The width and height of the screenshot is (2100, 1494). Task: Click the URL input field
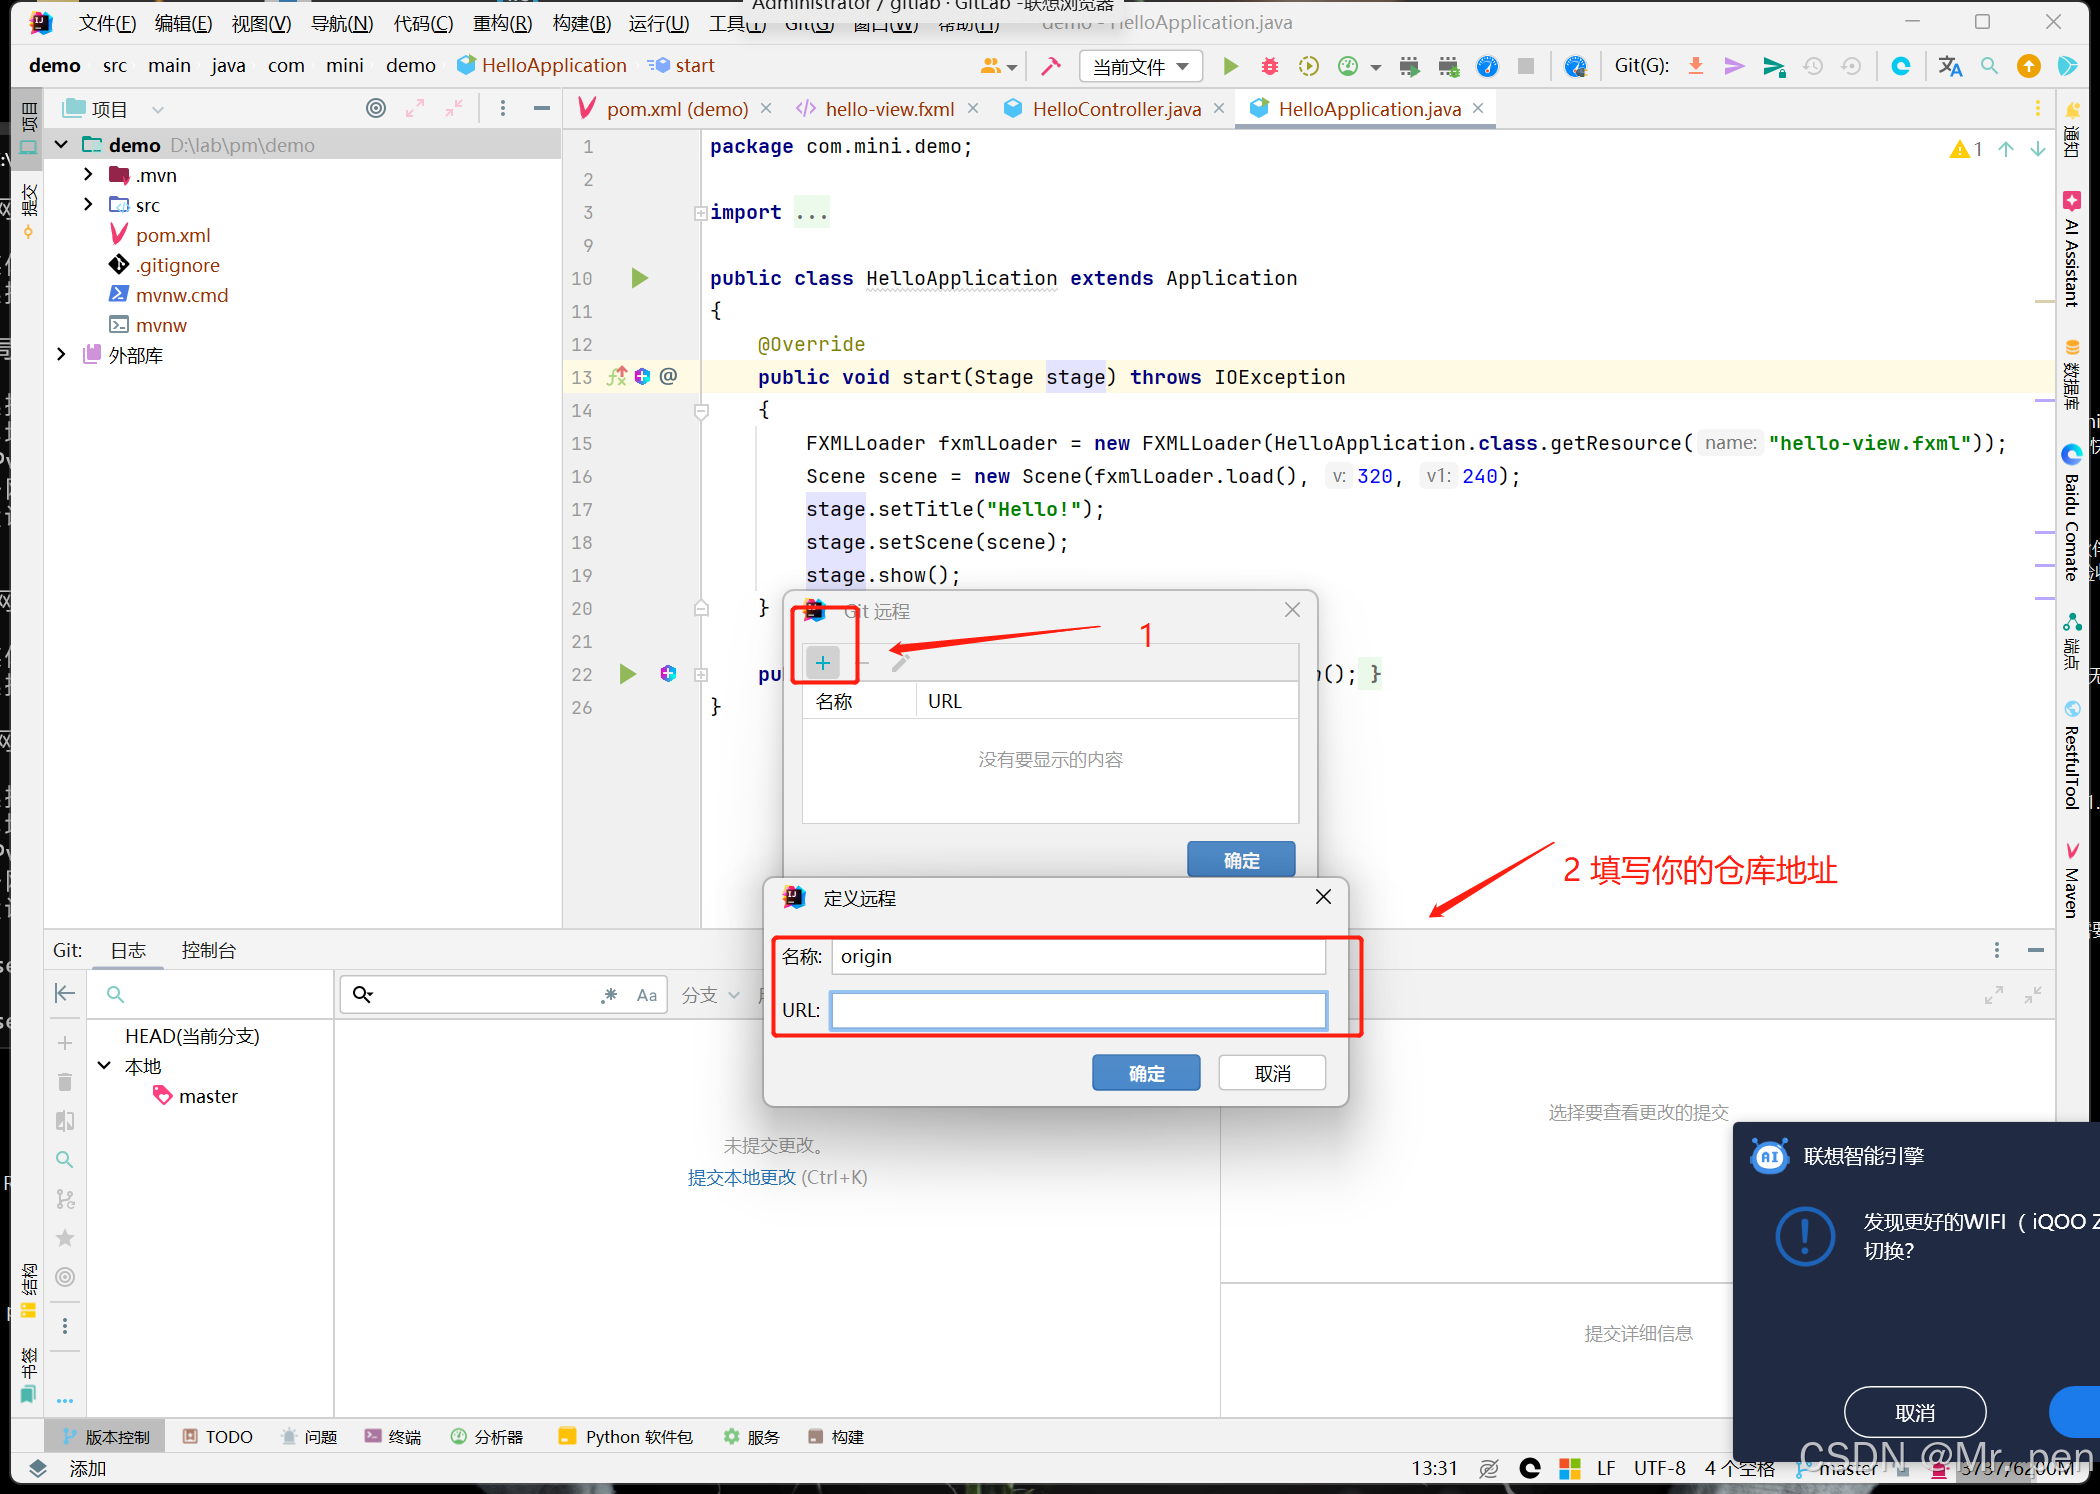(1078, 1010)
